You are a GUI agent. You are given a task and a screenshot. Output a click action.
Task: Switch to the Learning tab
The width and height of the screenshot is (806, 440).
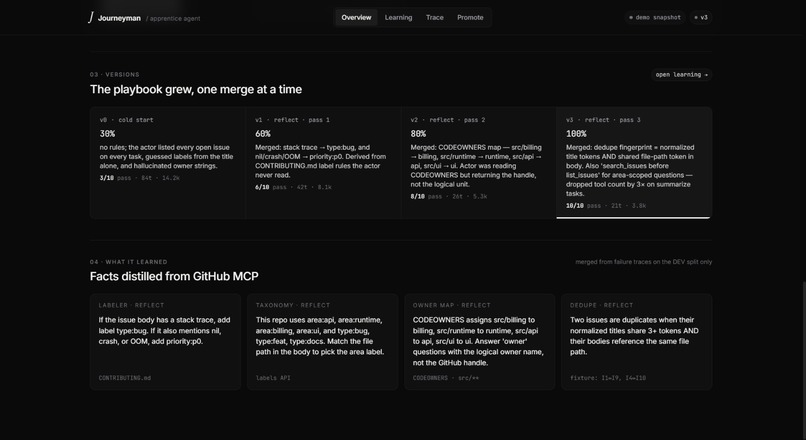(398, 17)
